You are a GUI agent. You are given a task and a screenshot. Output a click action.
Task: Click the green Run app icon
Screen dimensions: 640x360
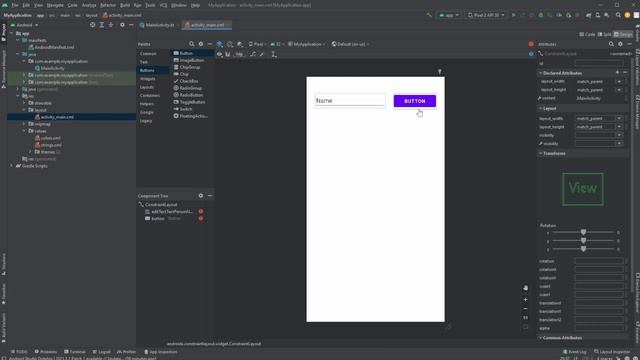pos(513,15)
